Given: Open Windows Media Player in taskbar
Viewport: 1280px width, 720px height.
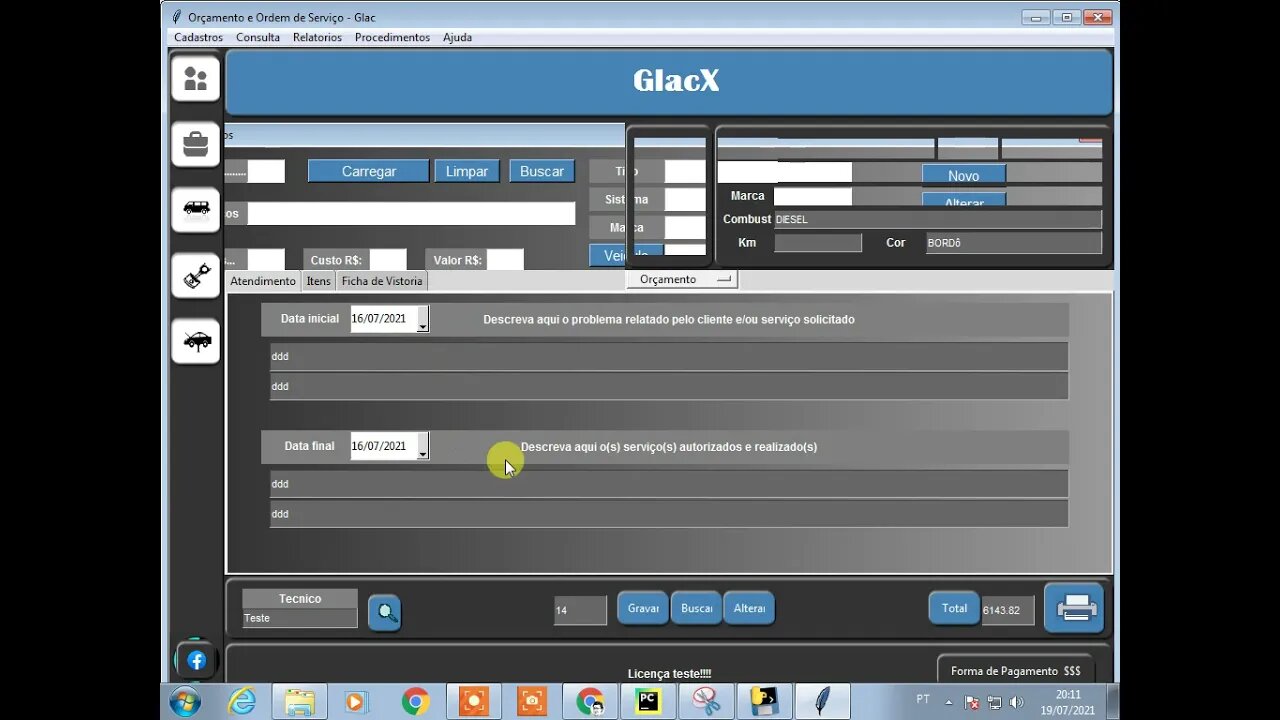Looking at the screenshot, I should click(356, 702).
